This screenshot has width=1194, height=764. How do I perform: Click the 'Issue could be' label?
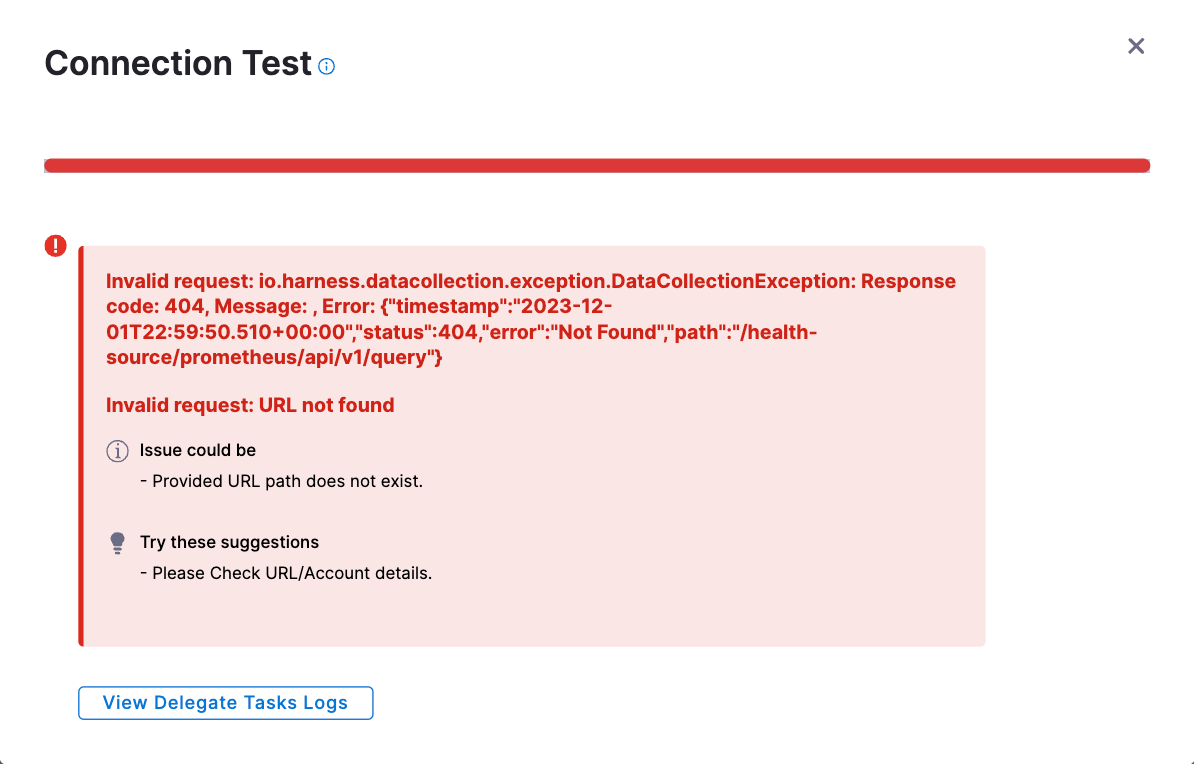click(198, 450)
